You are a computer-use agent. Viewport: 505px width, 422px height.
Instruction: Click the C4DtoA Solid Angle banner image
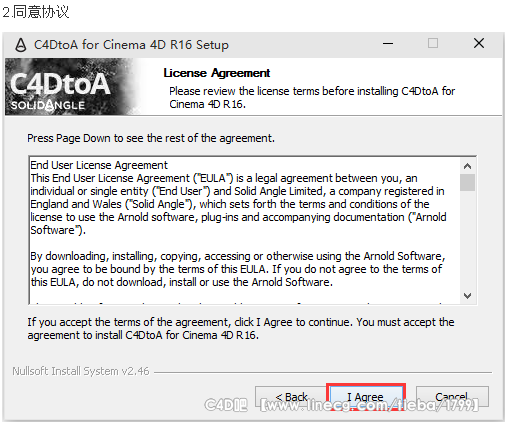click(x=73, y=87)
